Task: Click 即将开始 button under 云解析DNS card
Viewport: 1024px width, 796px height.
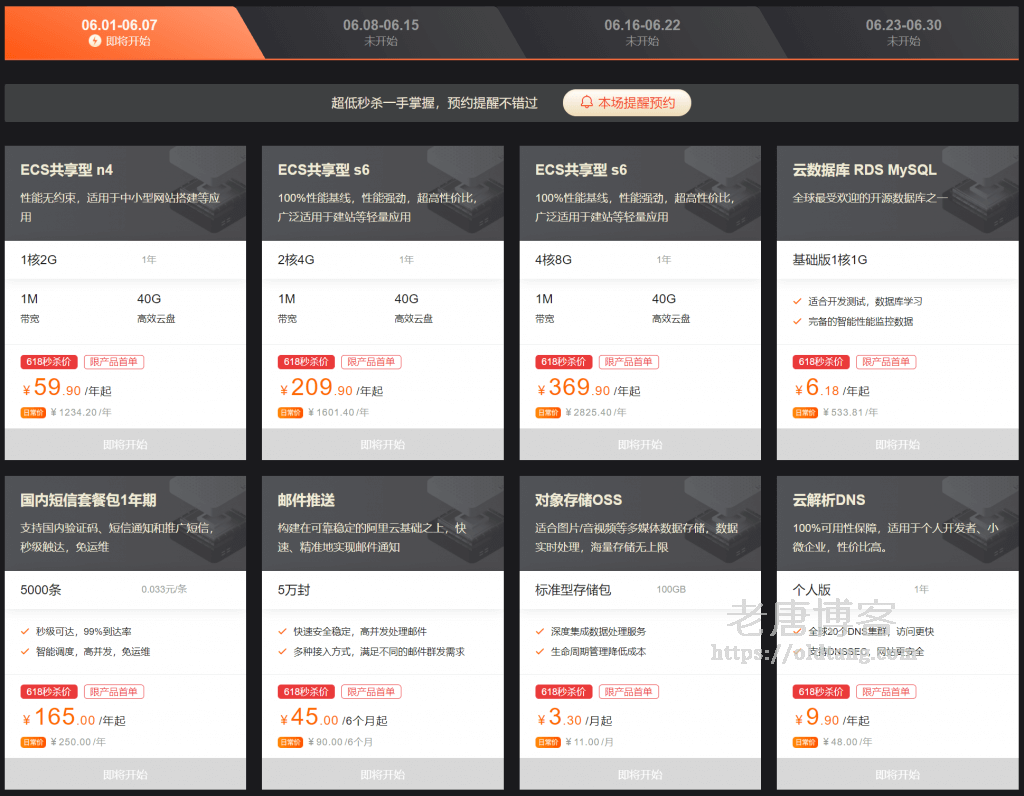Action: pos(897,774)
